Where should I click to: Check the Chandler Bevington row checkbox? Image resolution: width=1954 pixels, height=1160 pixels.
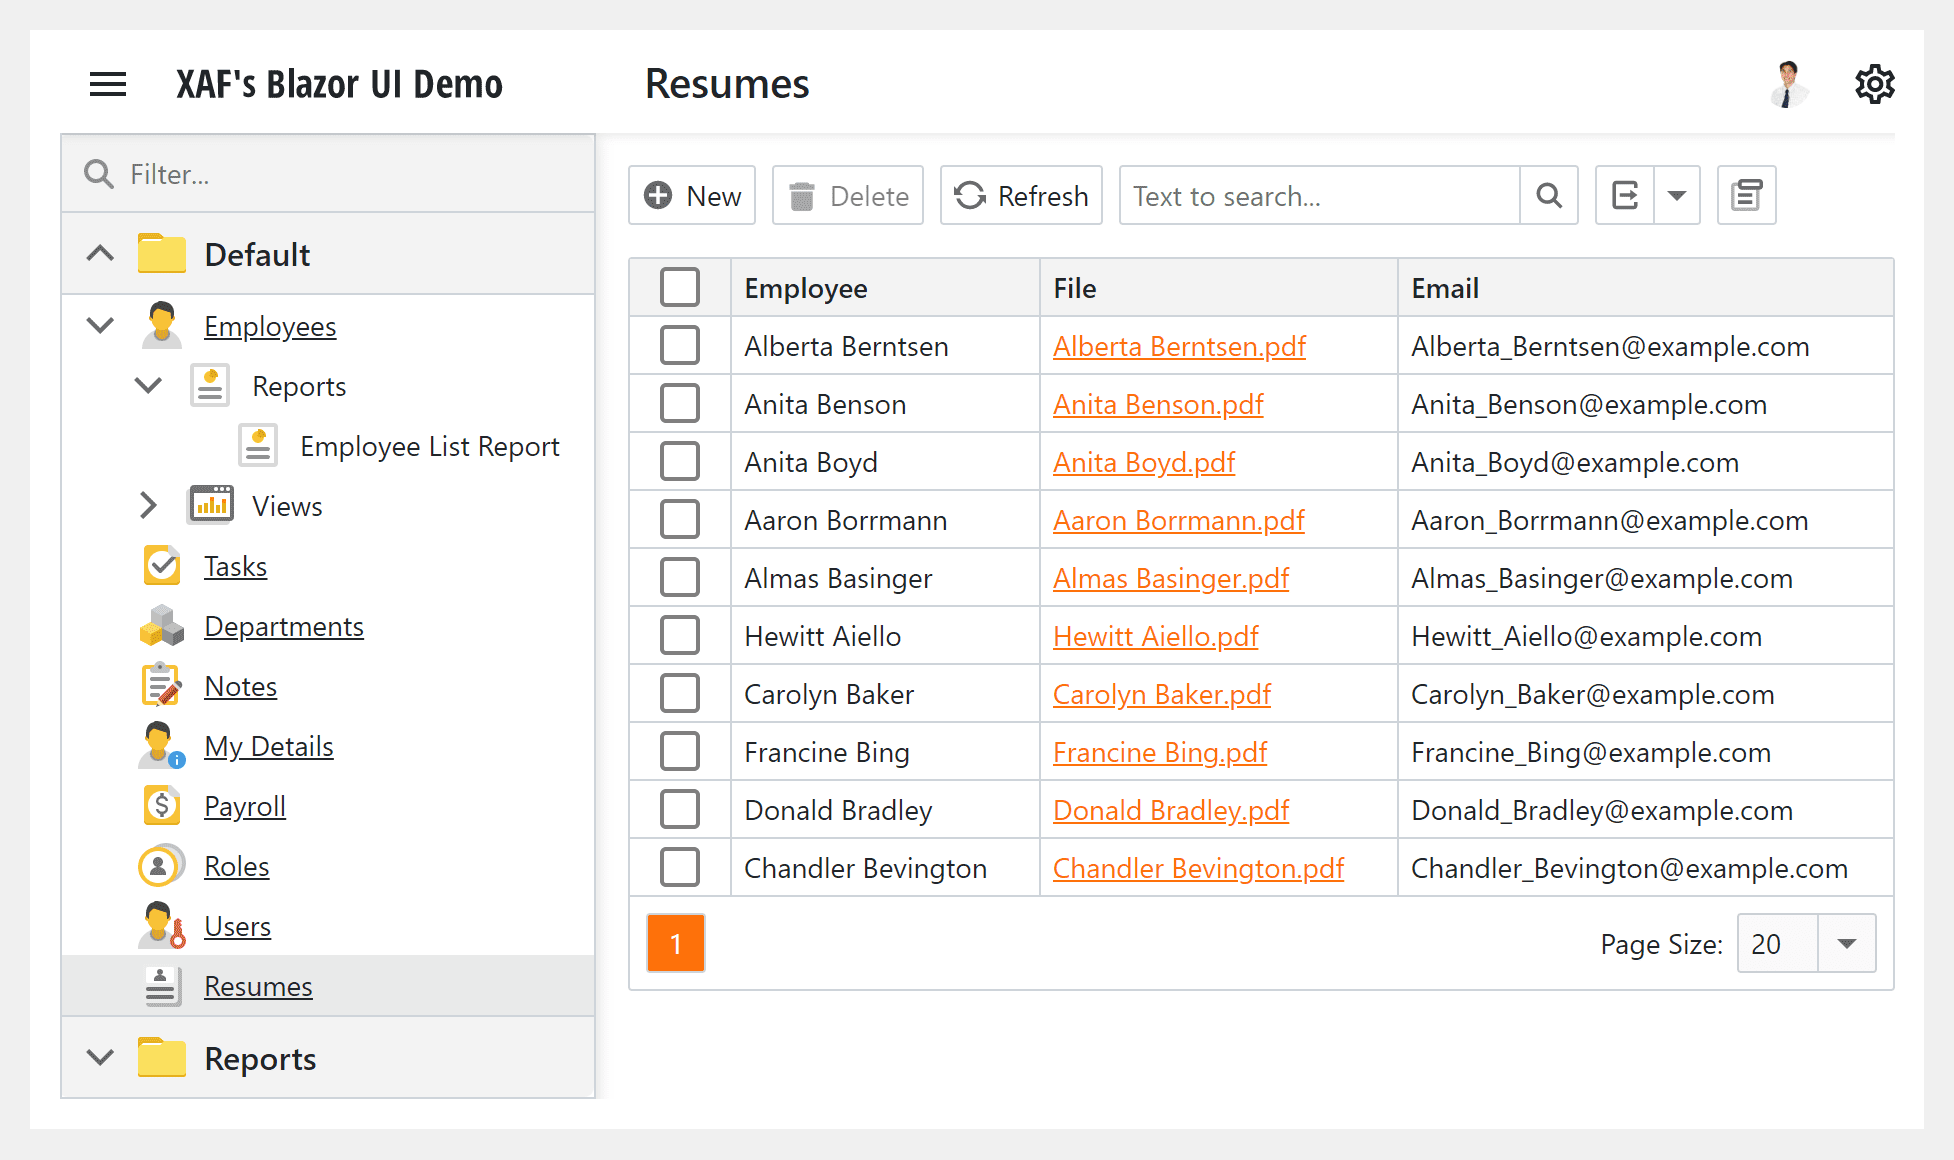click(680, 867)
